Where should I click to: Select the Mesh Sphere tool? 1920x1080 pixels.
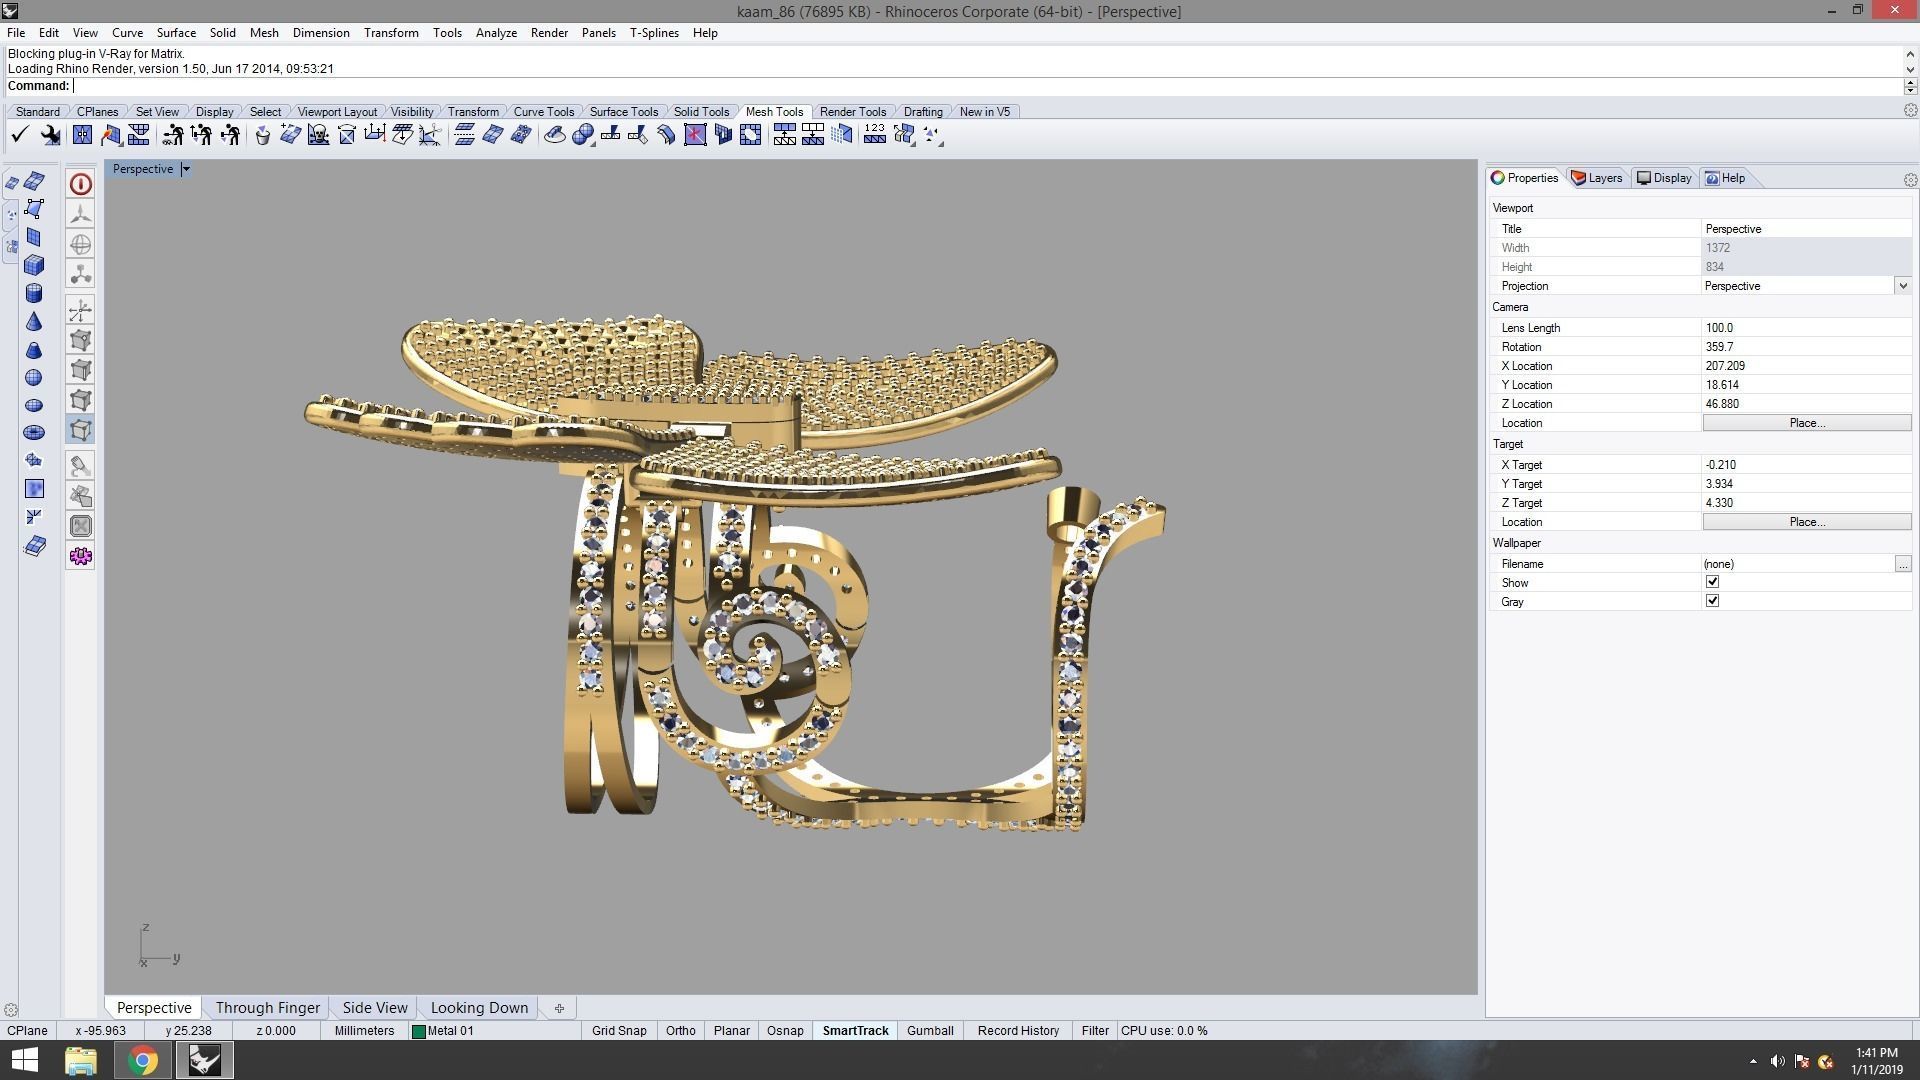pos(34,377)
